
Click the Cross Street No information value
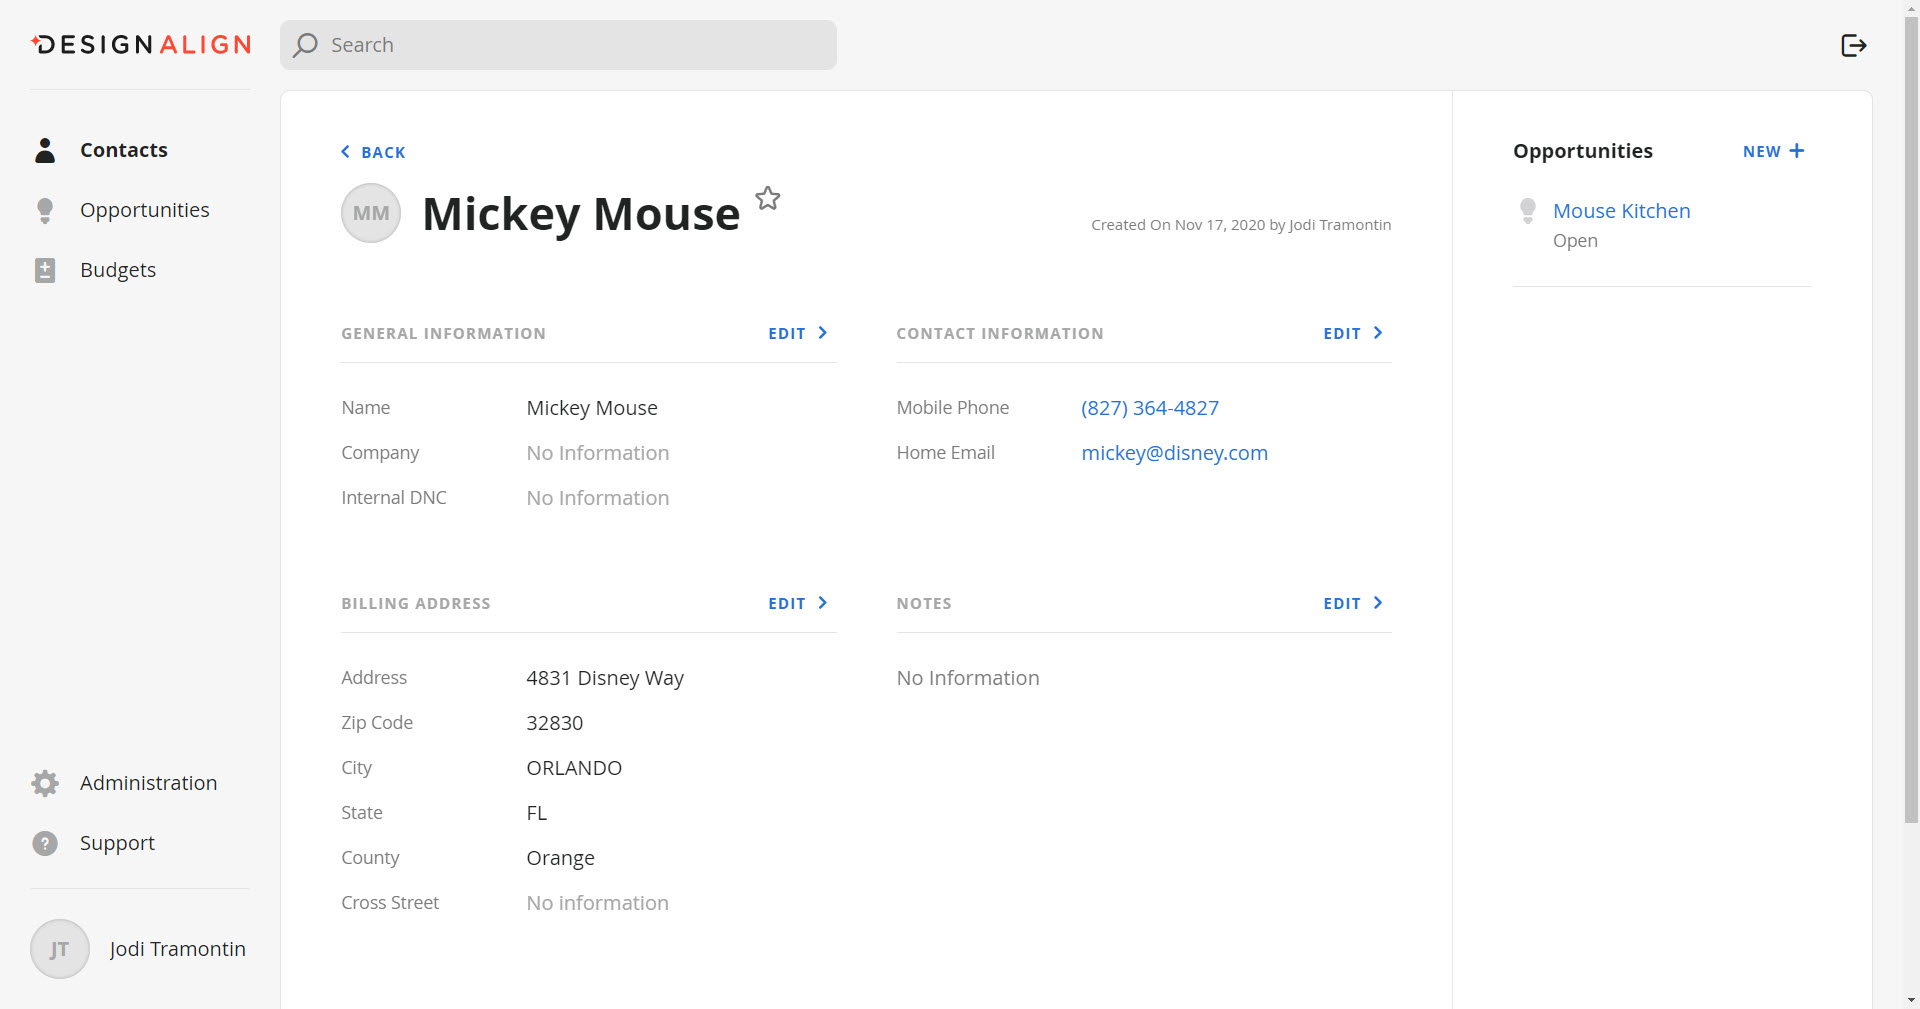pyautogui.click(x=598, y=903)
